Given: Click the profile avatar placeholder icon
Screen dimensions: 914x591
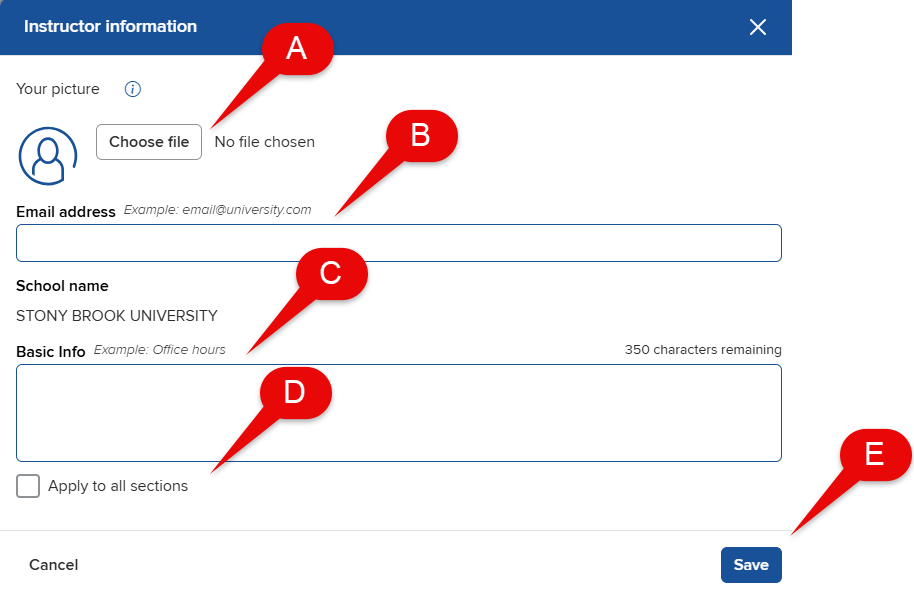Looking at the screenshot, I should (47, 156).
